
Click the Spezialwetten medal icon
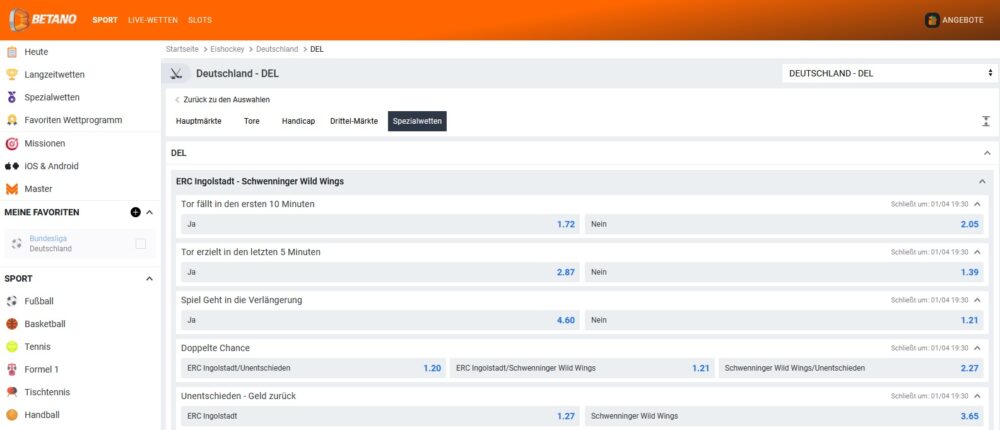12,97
